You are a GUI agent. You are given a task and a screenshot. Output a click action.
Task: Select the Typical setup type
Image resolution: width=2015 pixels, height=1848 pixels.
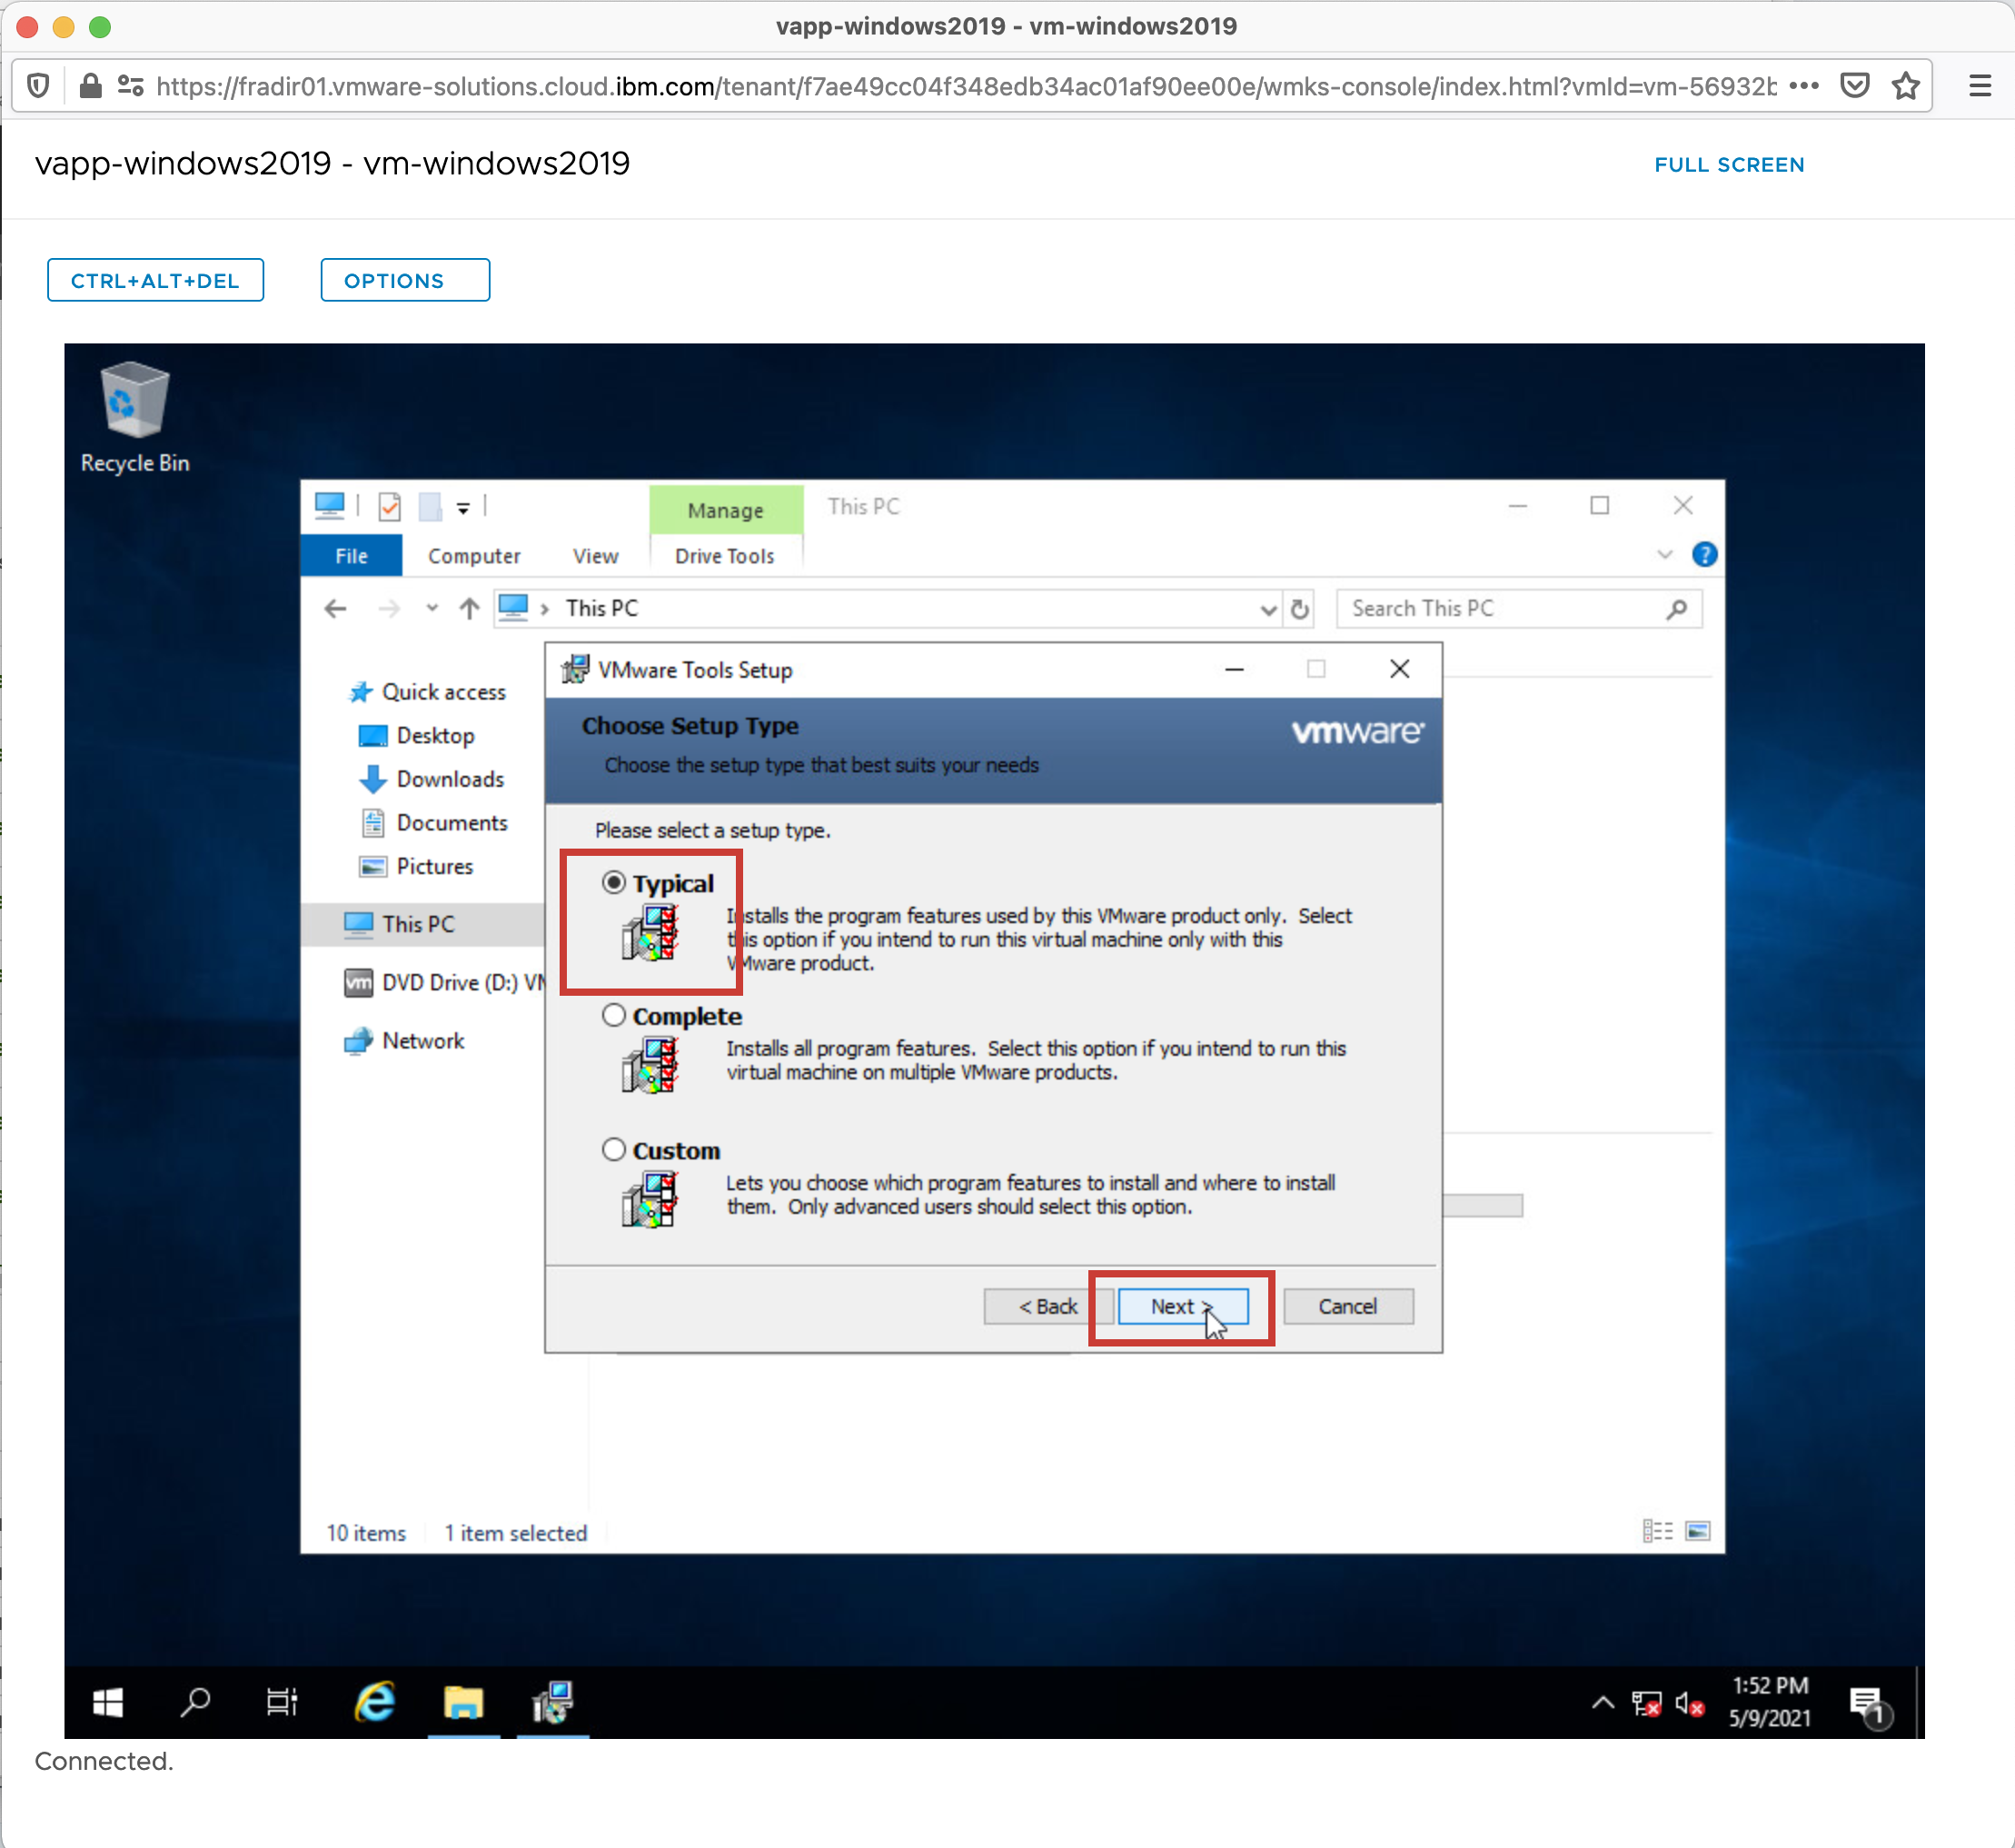pyautogui.click(x=614, y=882)
